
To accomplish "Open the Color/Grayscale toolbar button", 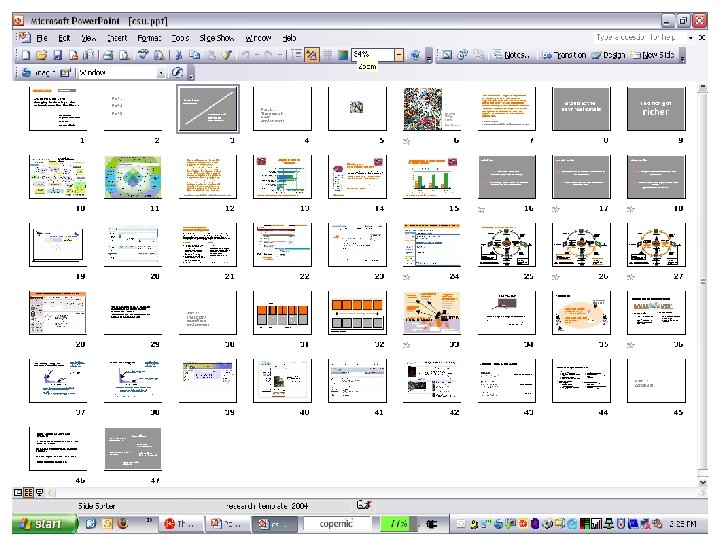I will click(343, 55).
